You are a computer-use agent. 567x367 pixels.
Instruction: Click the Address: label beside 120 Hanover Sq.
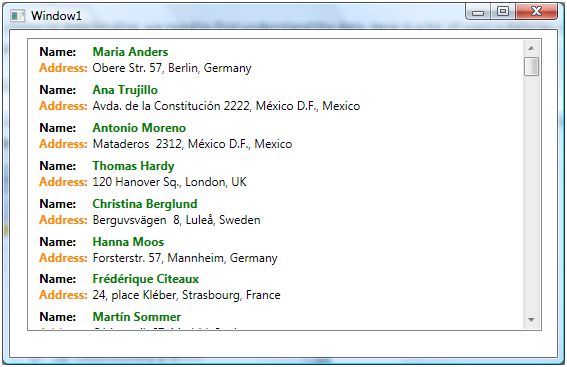[63, 182]
